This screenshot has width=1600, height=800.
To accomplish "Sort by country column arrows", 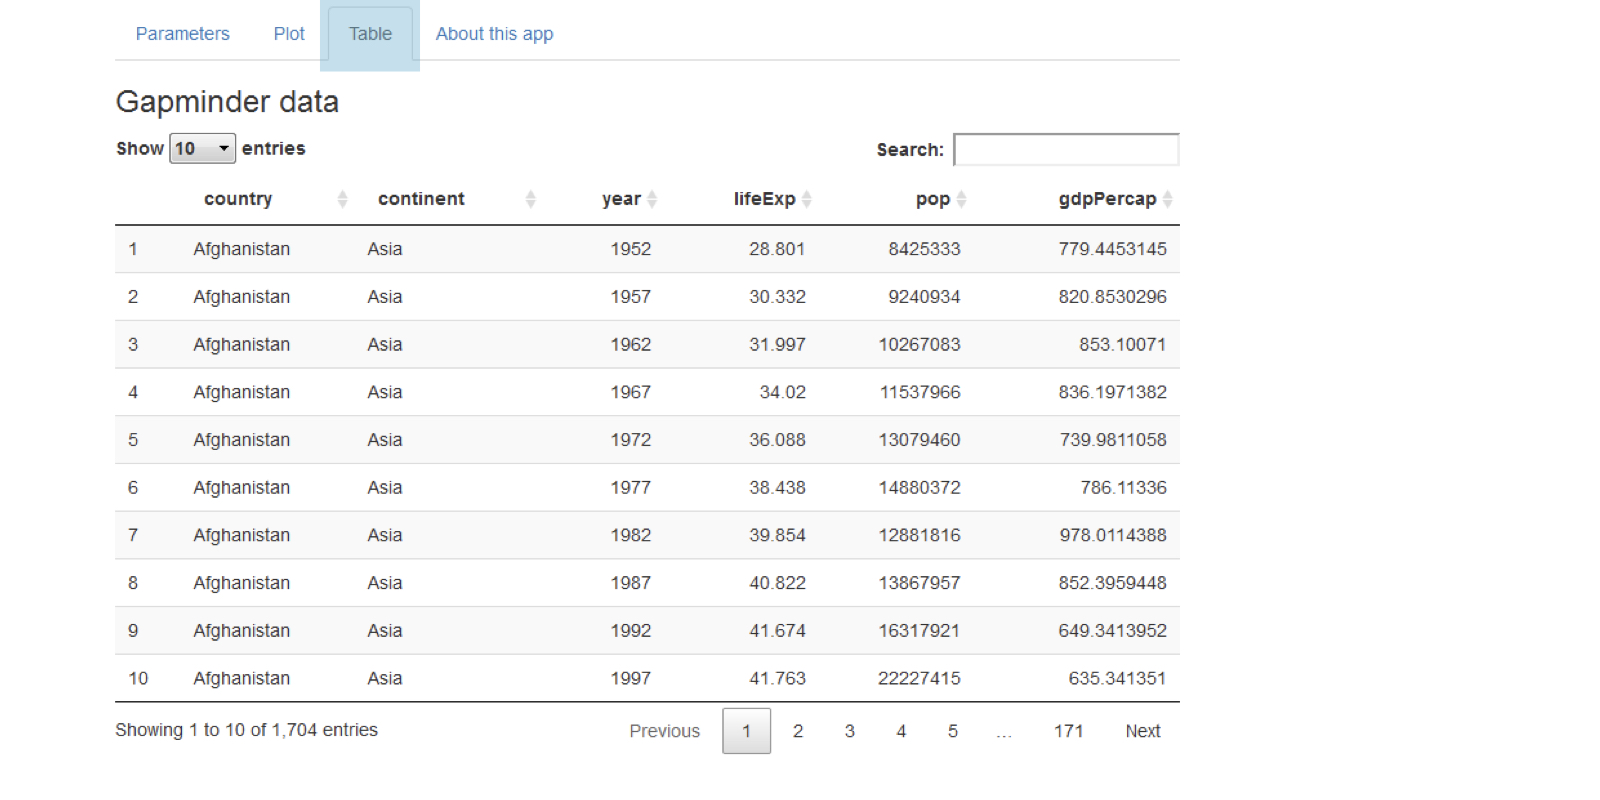I will 342,199.
